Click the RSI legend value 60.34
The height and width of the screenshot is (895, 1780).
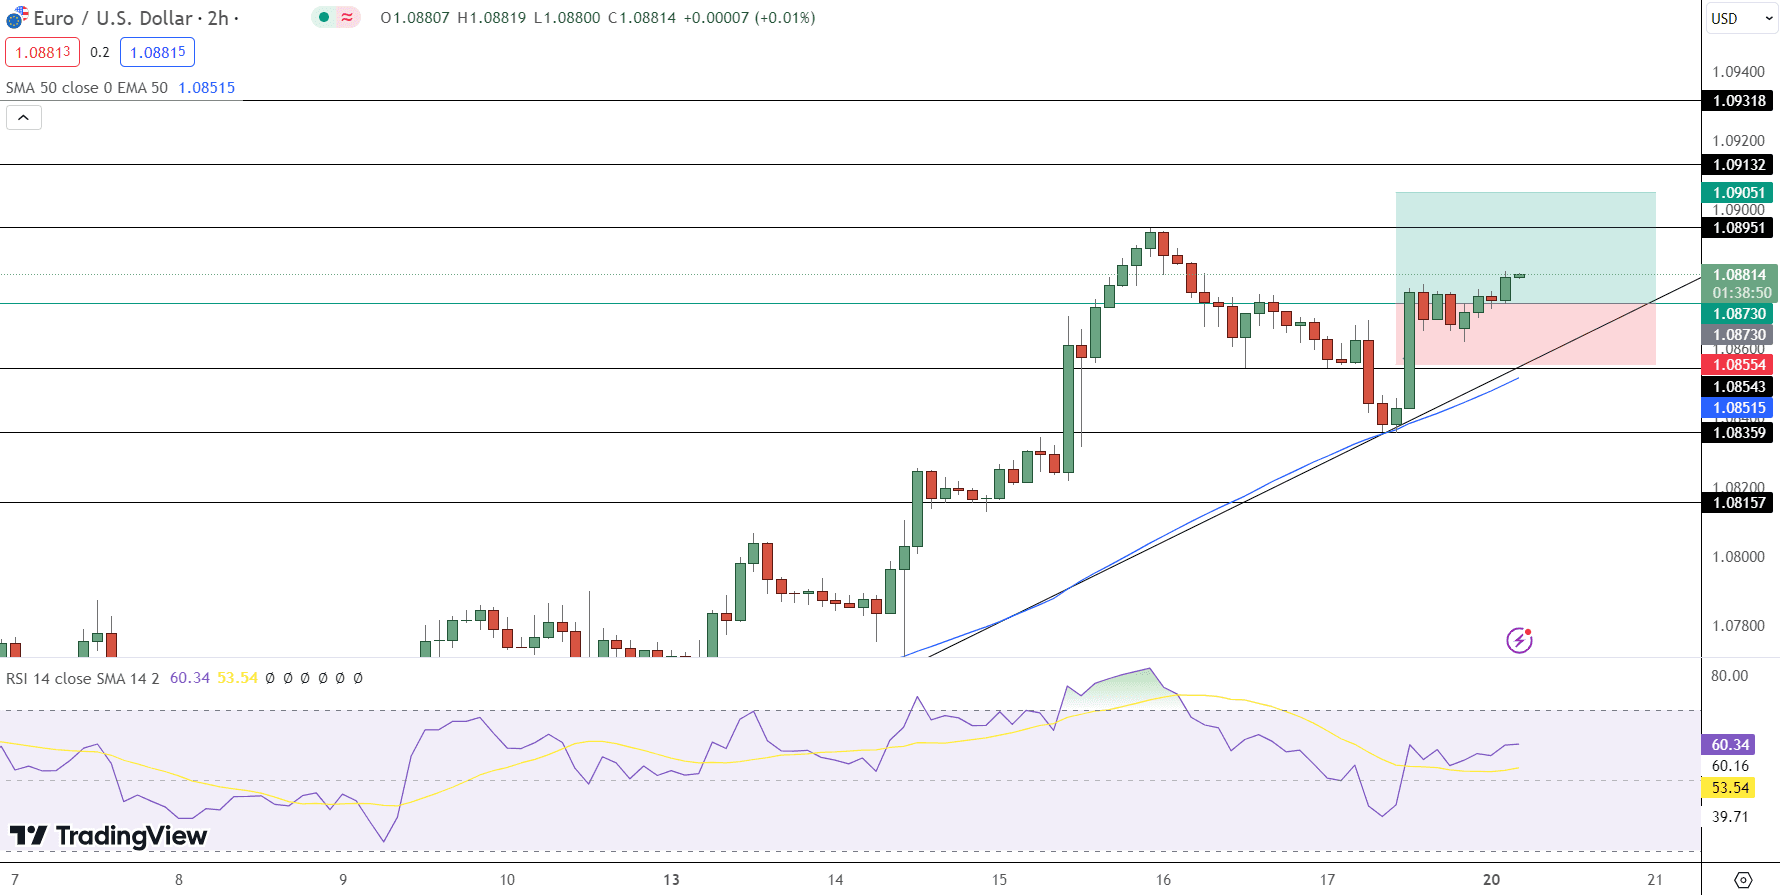pyautogui.click(x=190, y=678)
